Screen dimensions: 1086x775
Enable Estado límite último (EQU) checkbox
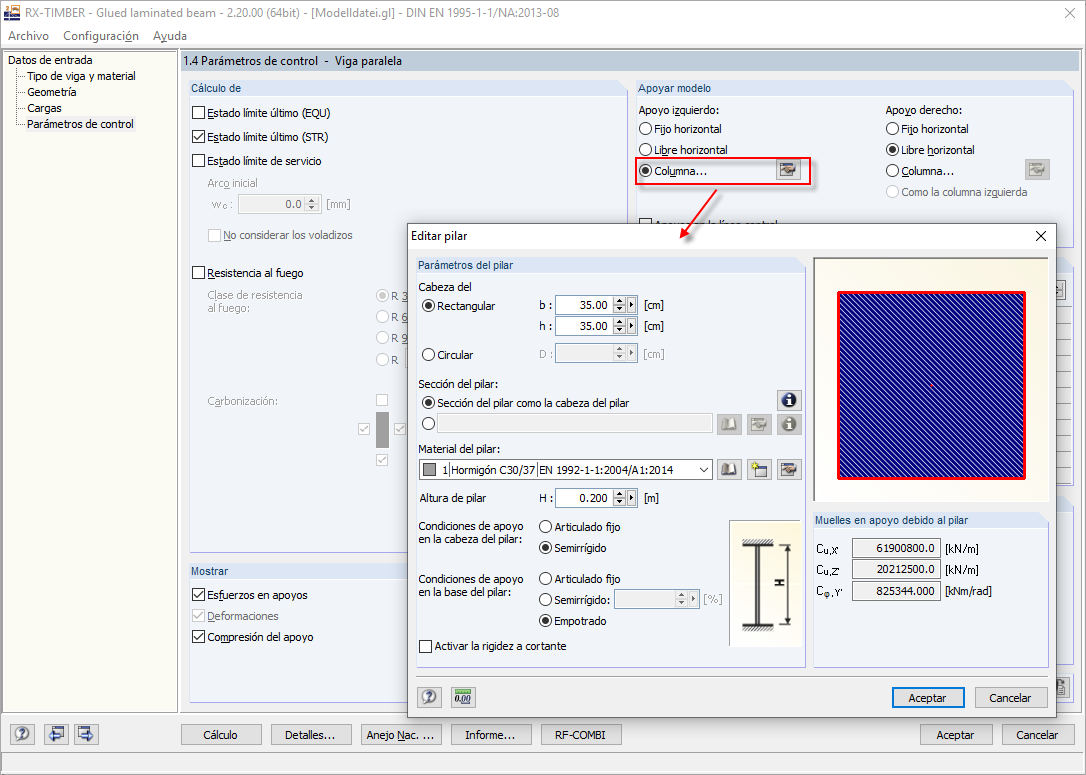[199, 113]
